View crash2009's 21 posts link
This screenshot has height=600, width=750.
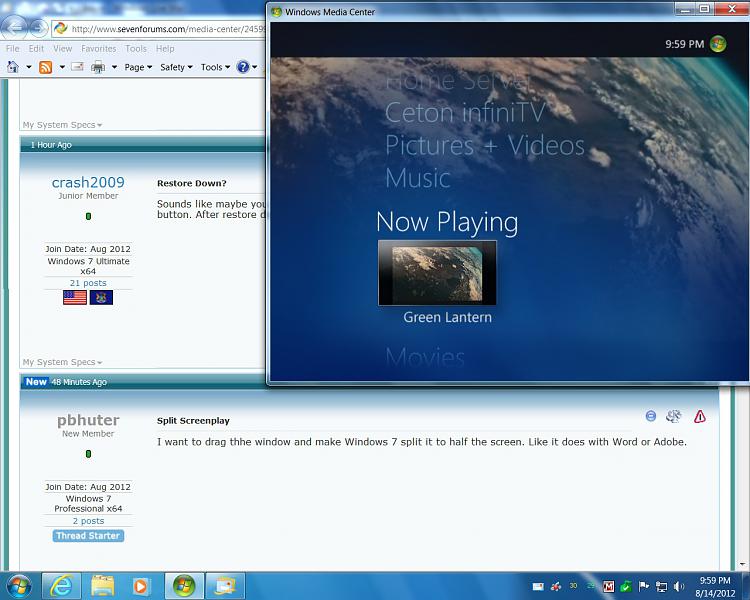88,283
